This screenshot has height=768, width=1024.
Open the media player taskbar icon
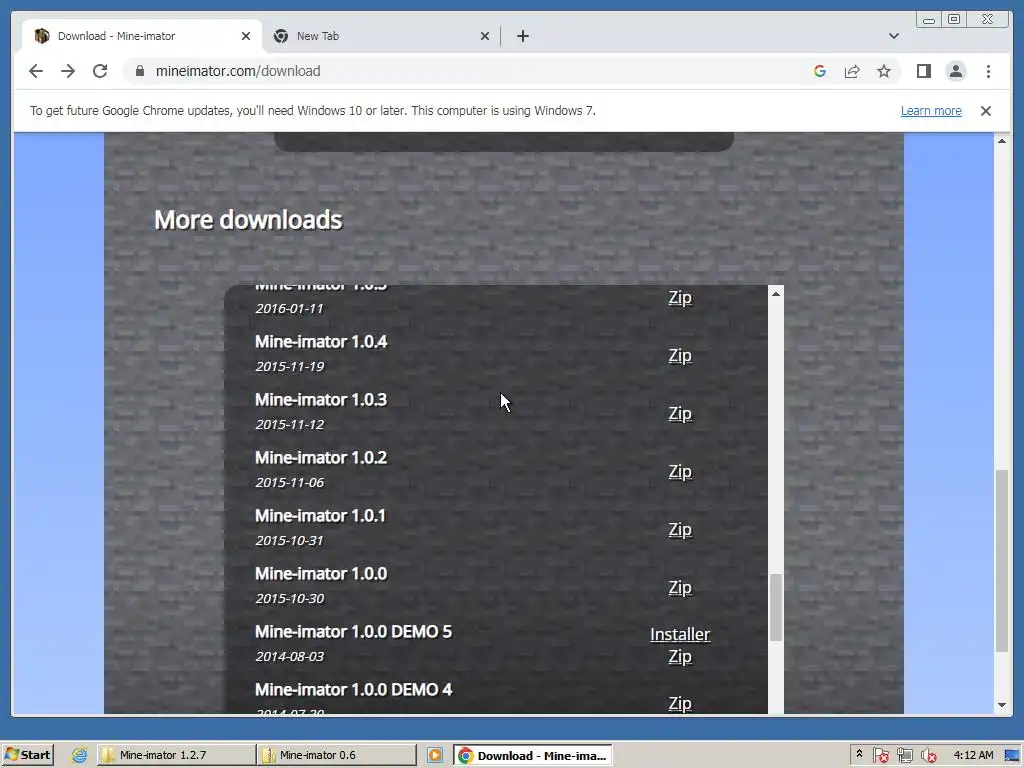point(435,755)
